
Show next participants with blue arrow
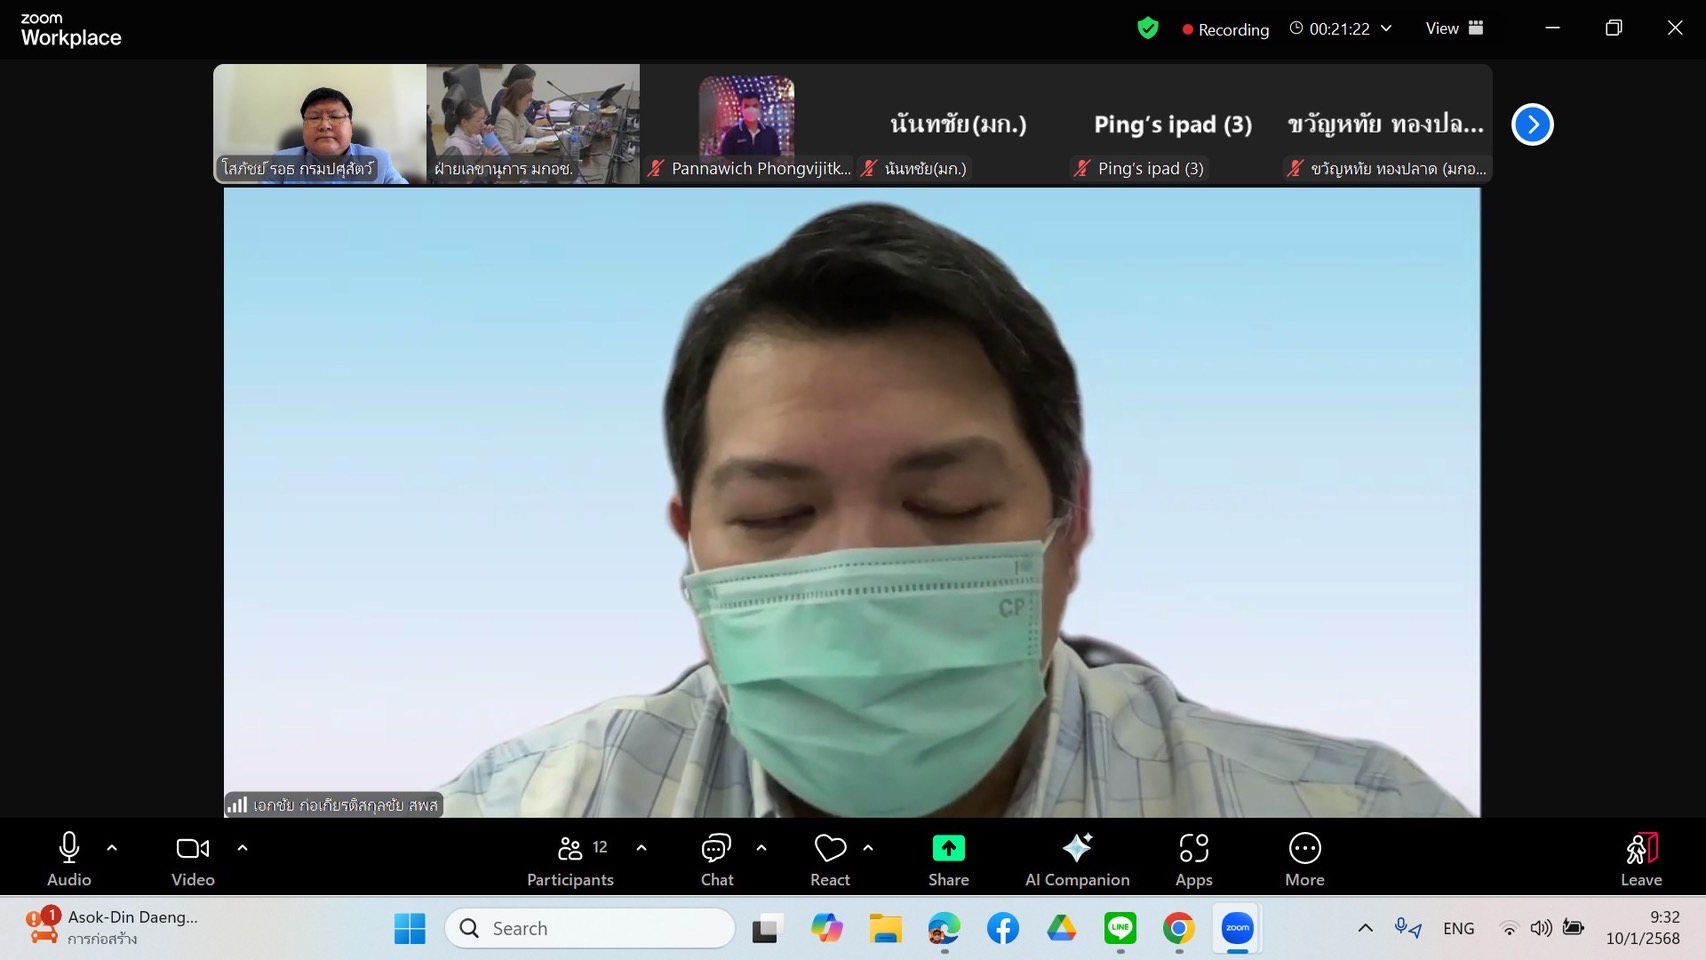coord(1532,125)
